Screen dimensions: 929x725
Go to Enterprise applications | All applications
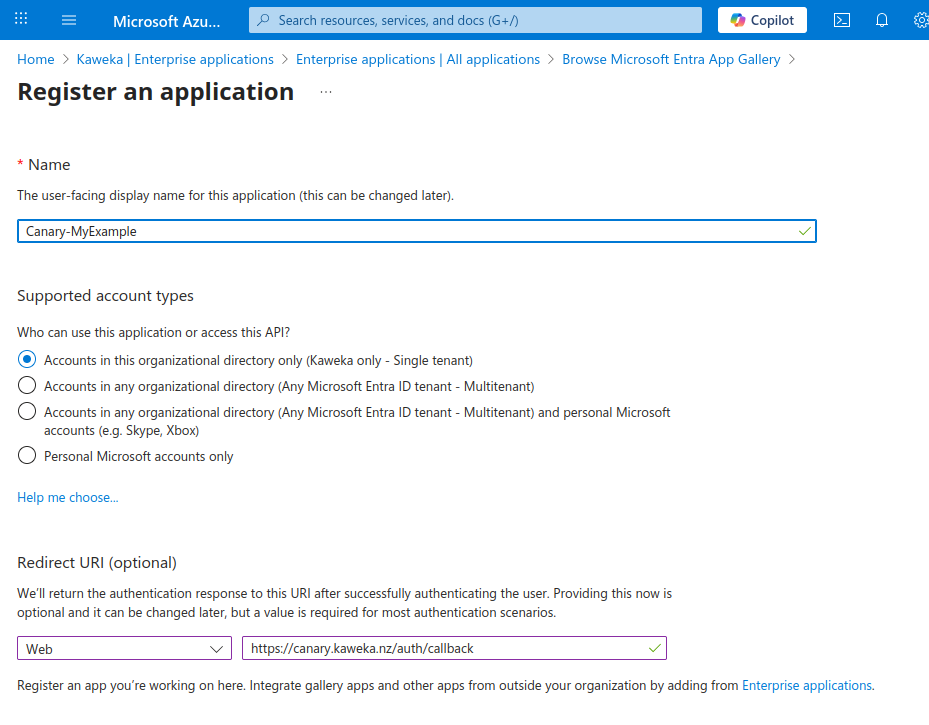[417, 59]
